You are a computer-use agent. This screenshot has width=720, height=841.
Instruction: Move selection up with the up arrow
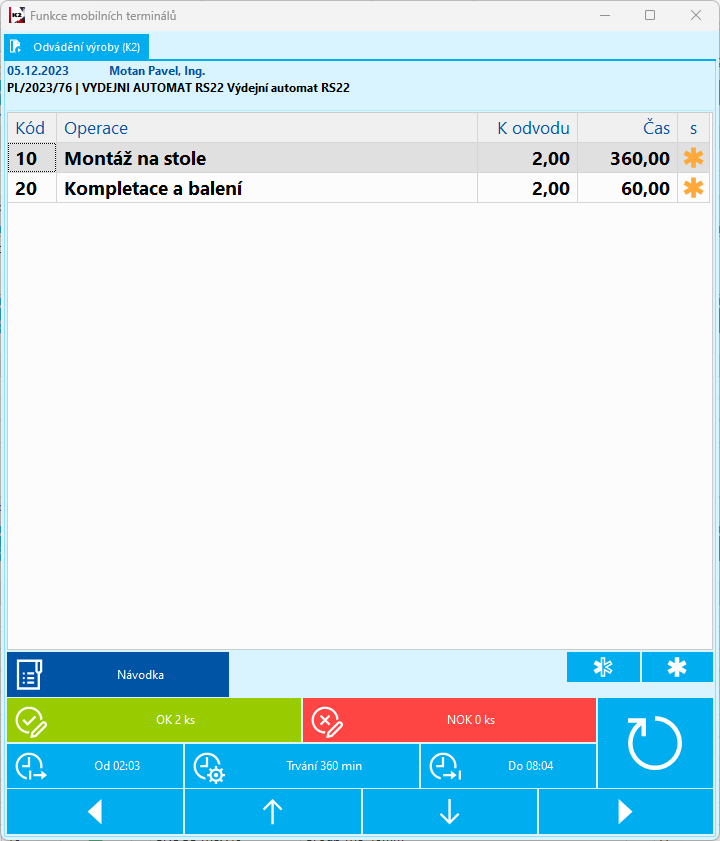pos(273,811)
